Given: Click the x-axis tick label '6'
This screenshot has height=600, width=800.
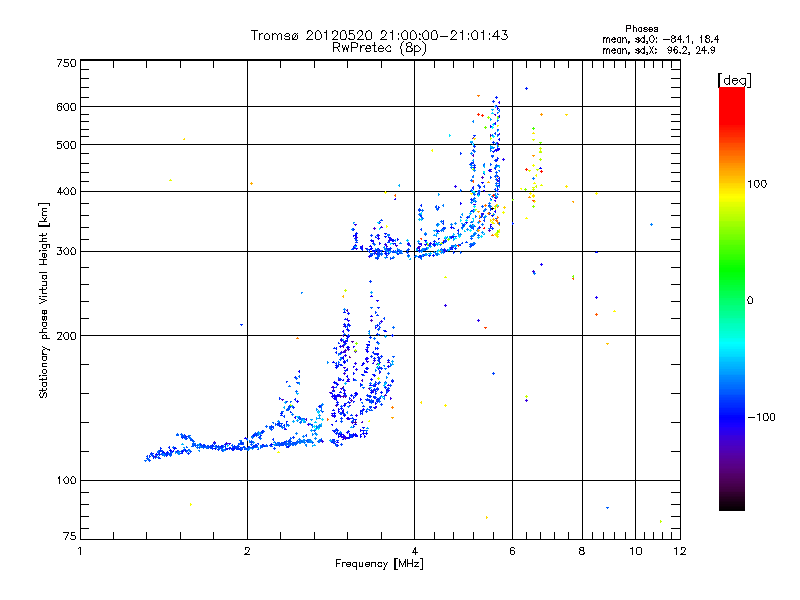Looking at the screenshot, I should click(512, 551).
